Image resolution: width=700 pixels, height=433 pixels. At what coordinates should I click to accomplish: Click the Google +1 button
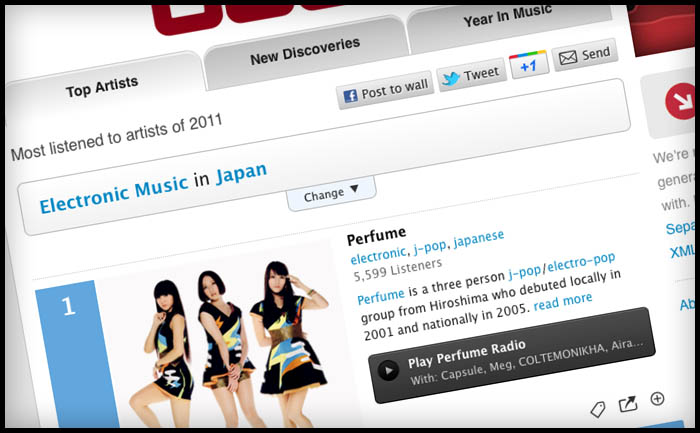tap(529, 65)
